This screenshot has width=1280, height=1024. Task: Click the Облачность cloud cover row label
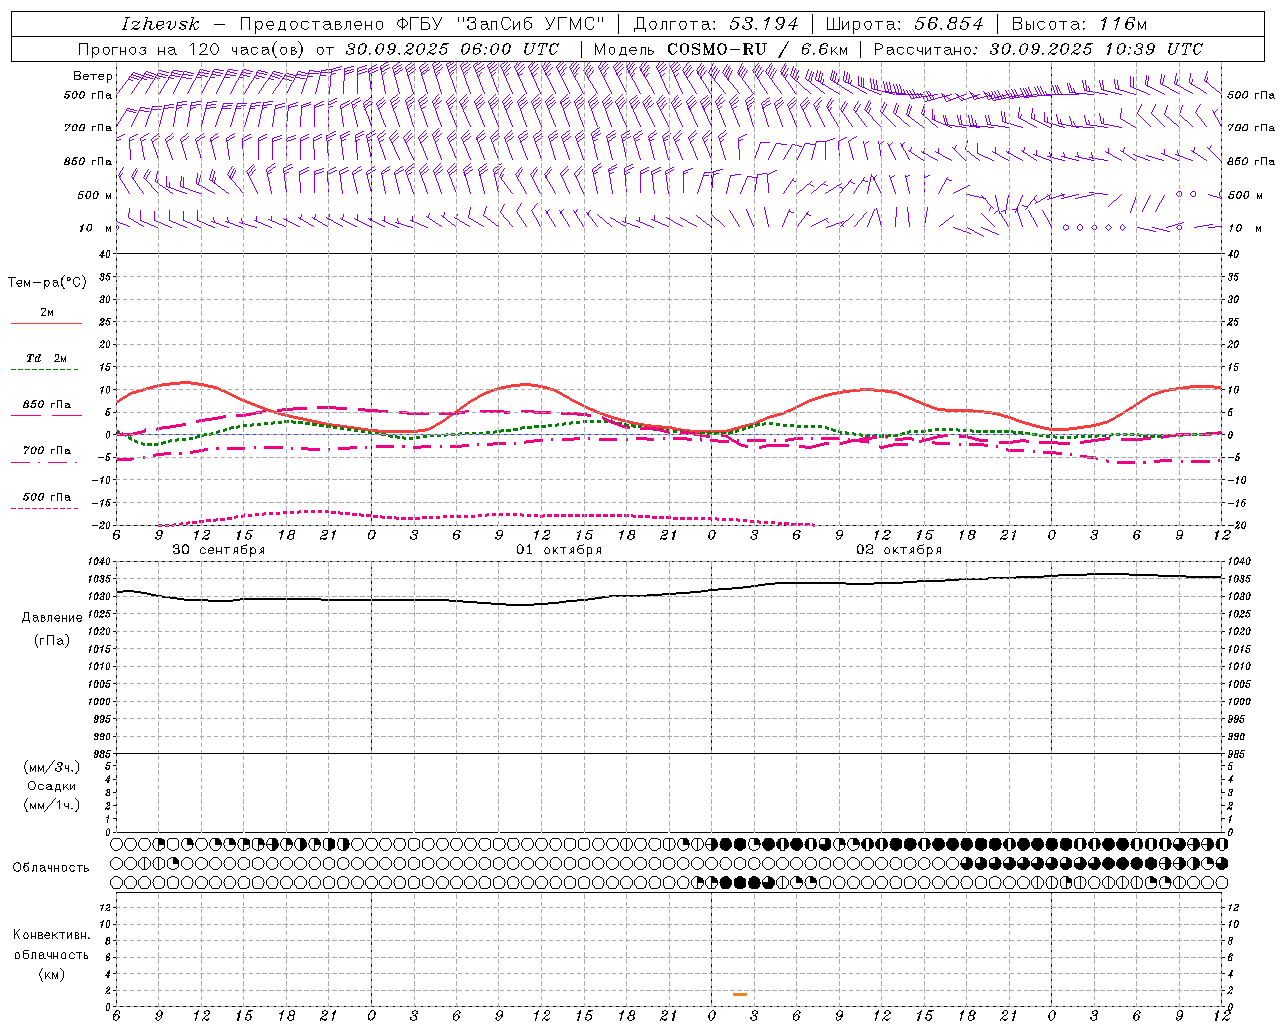click(x=50, y=867)
